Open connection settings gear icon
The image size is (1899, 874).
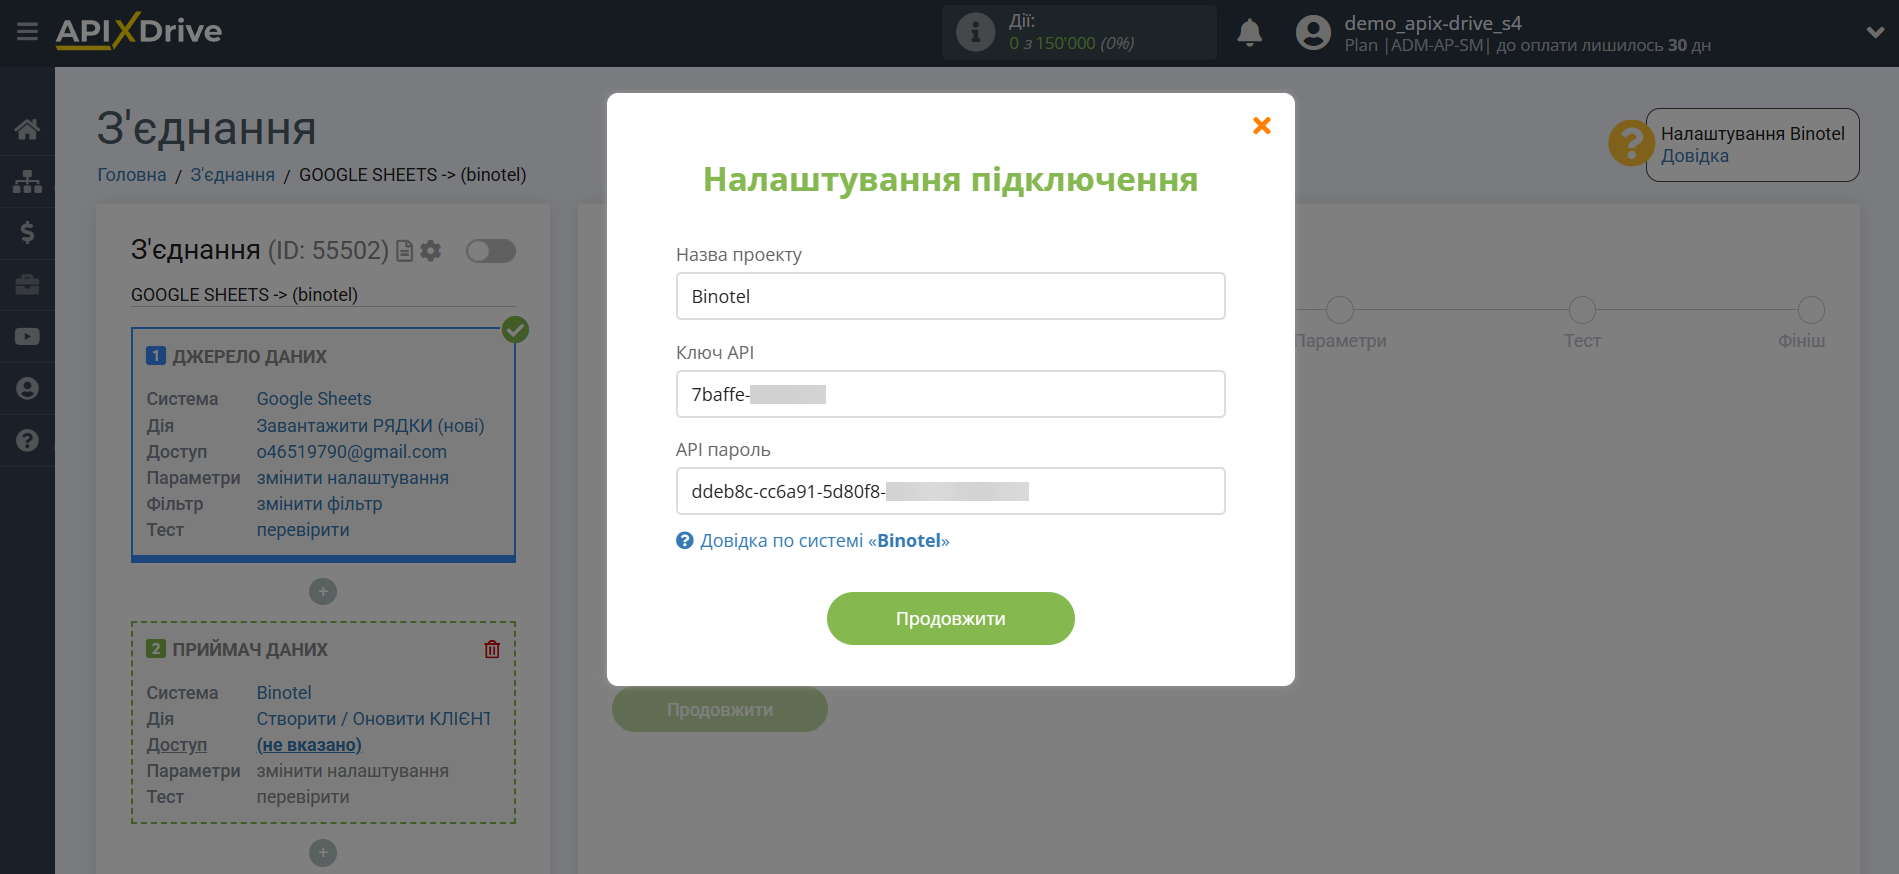coord(431,251)
